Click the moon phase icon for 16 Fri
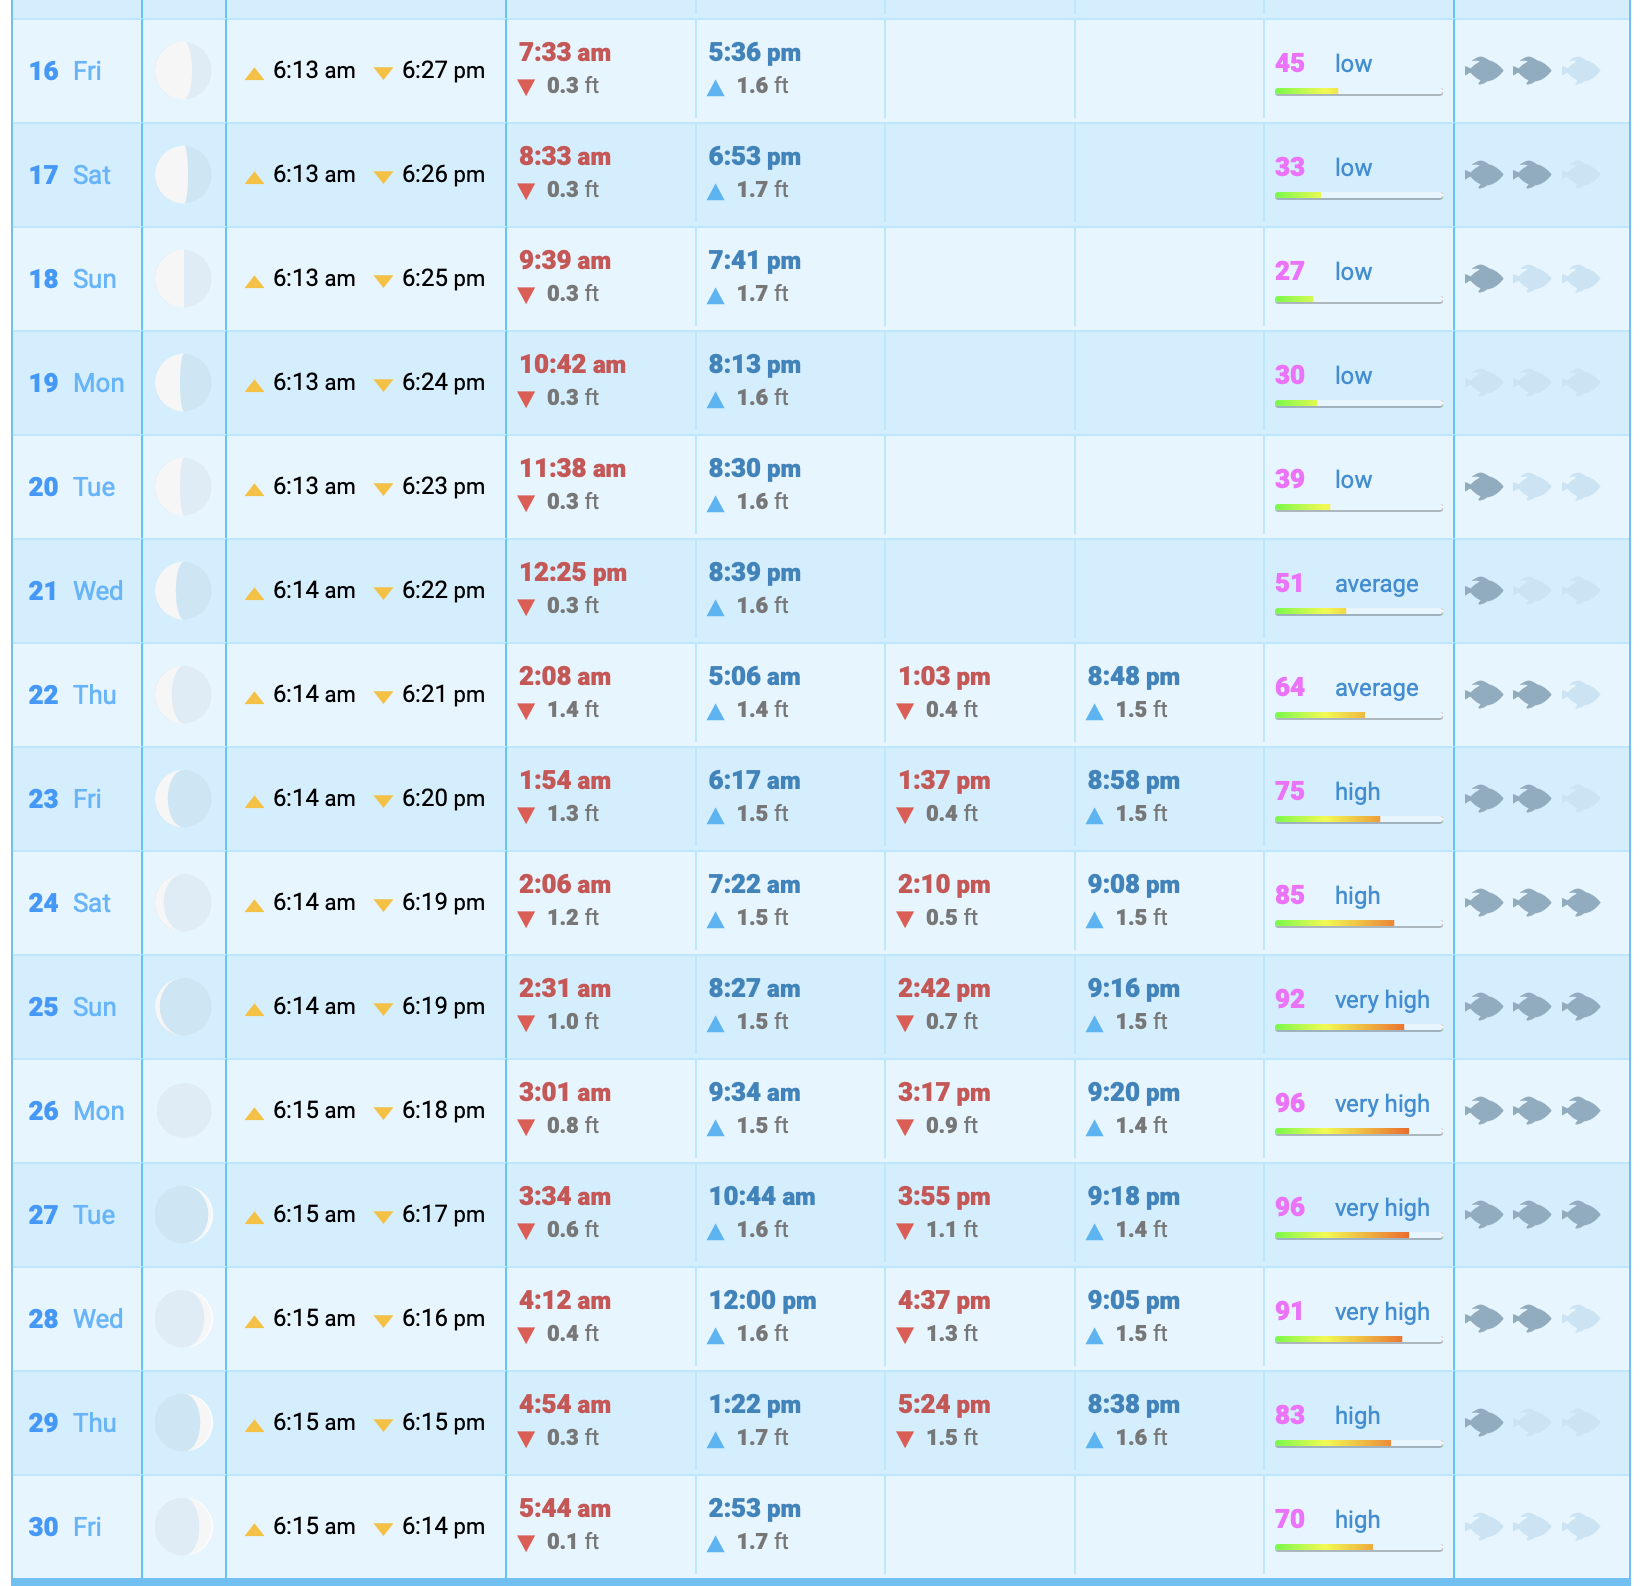The image size is (1644, 1586). [x=183, y=71]
